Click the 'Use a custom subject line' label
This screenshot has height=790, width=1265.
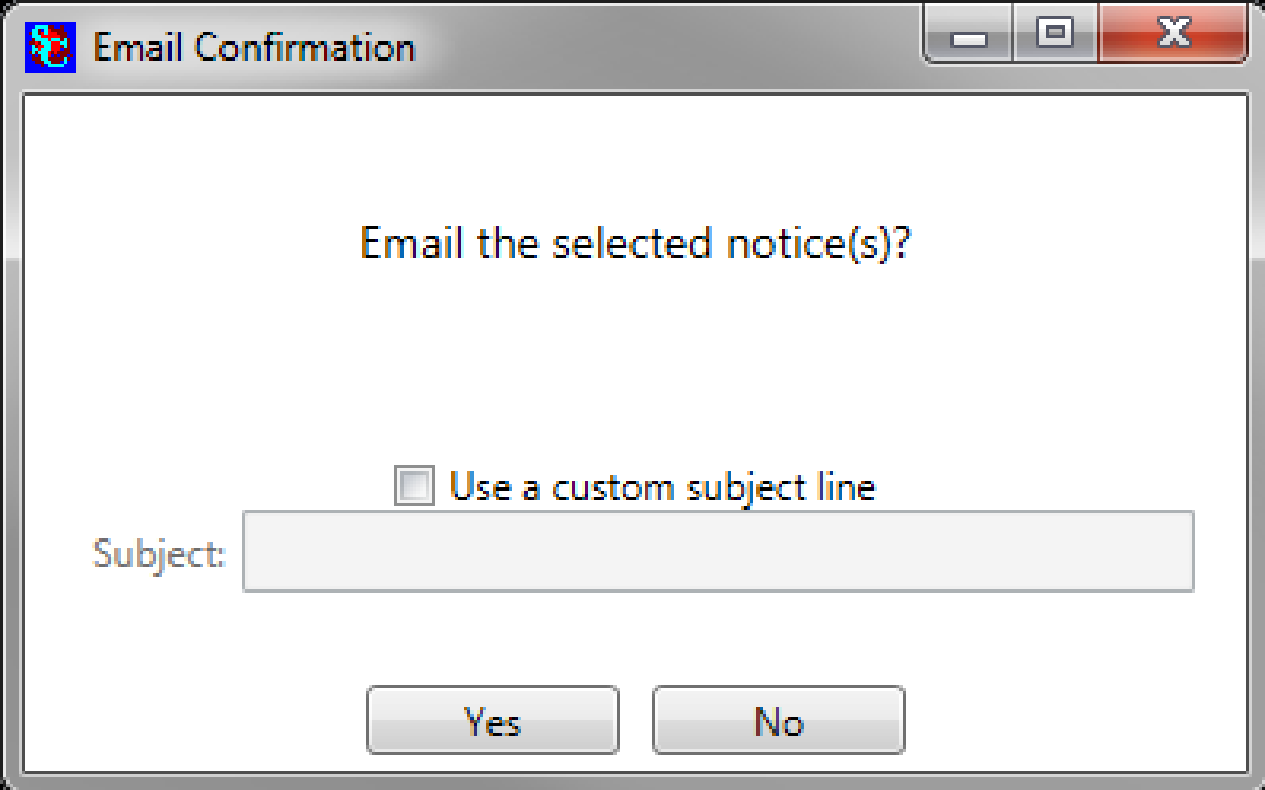point(662,487)
